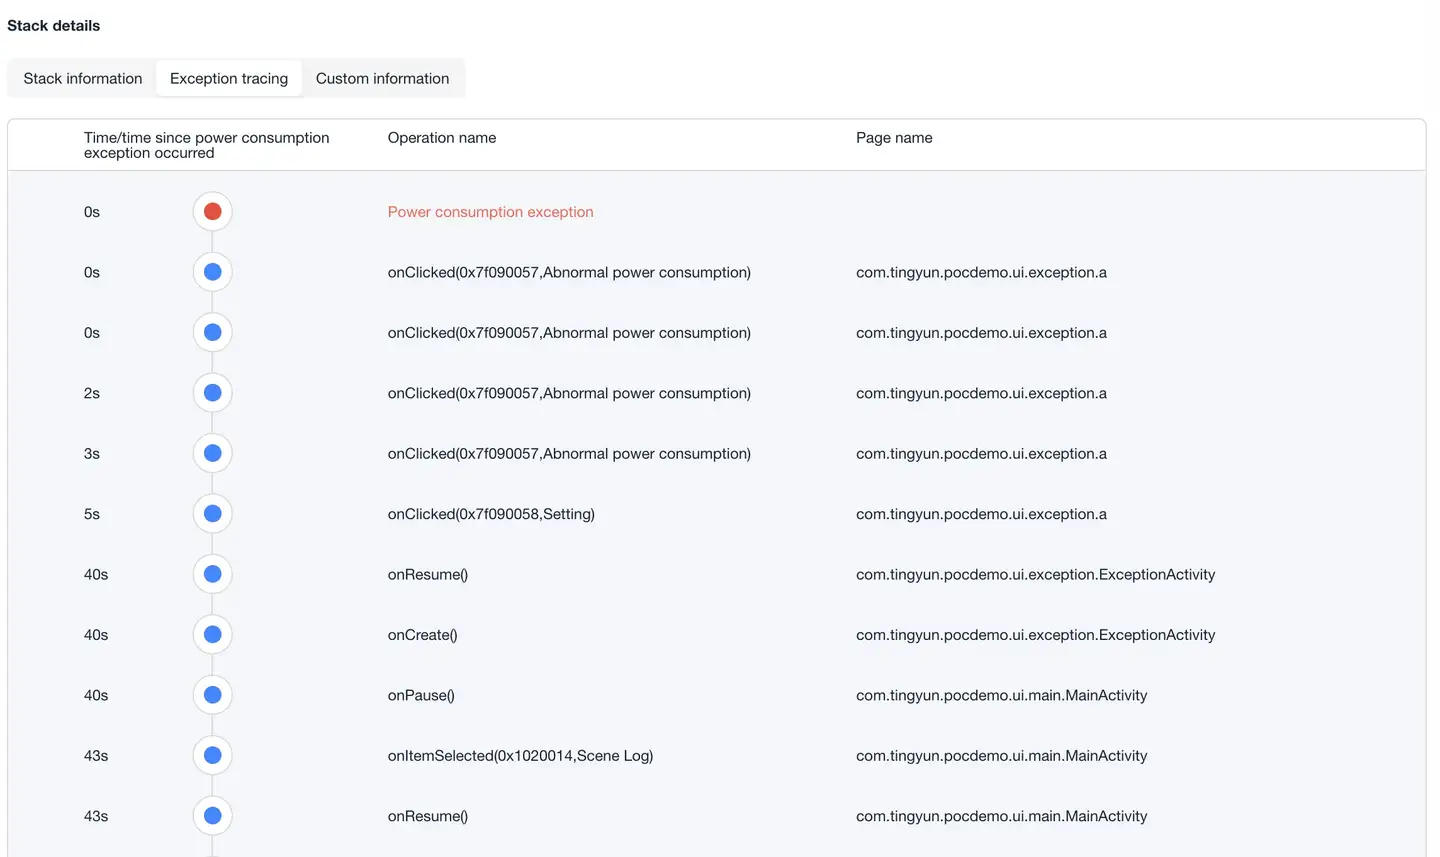Click the blue marker at 2s

pos(212,393)
